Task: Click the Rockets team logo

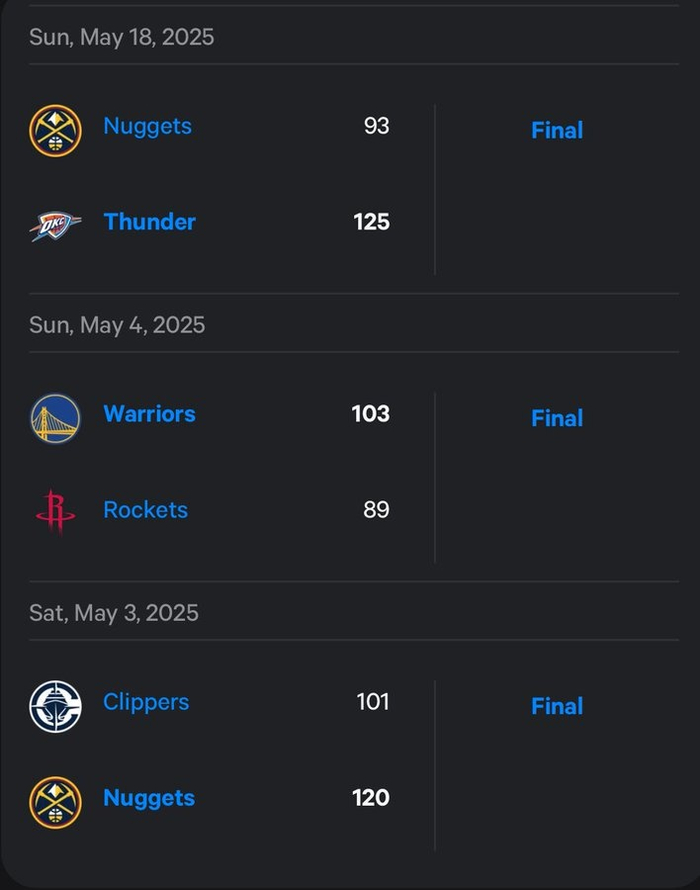Action: click(55, 512)
